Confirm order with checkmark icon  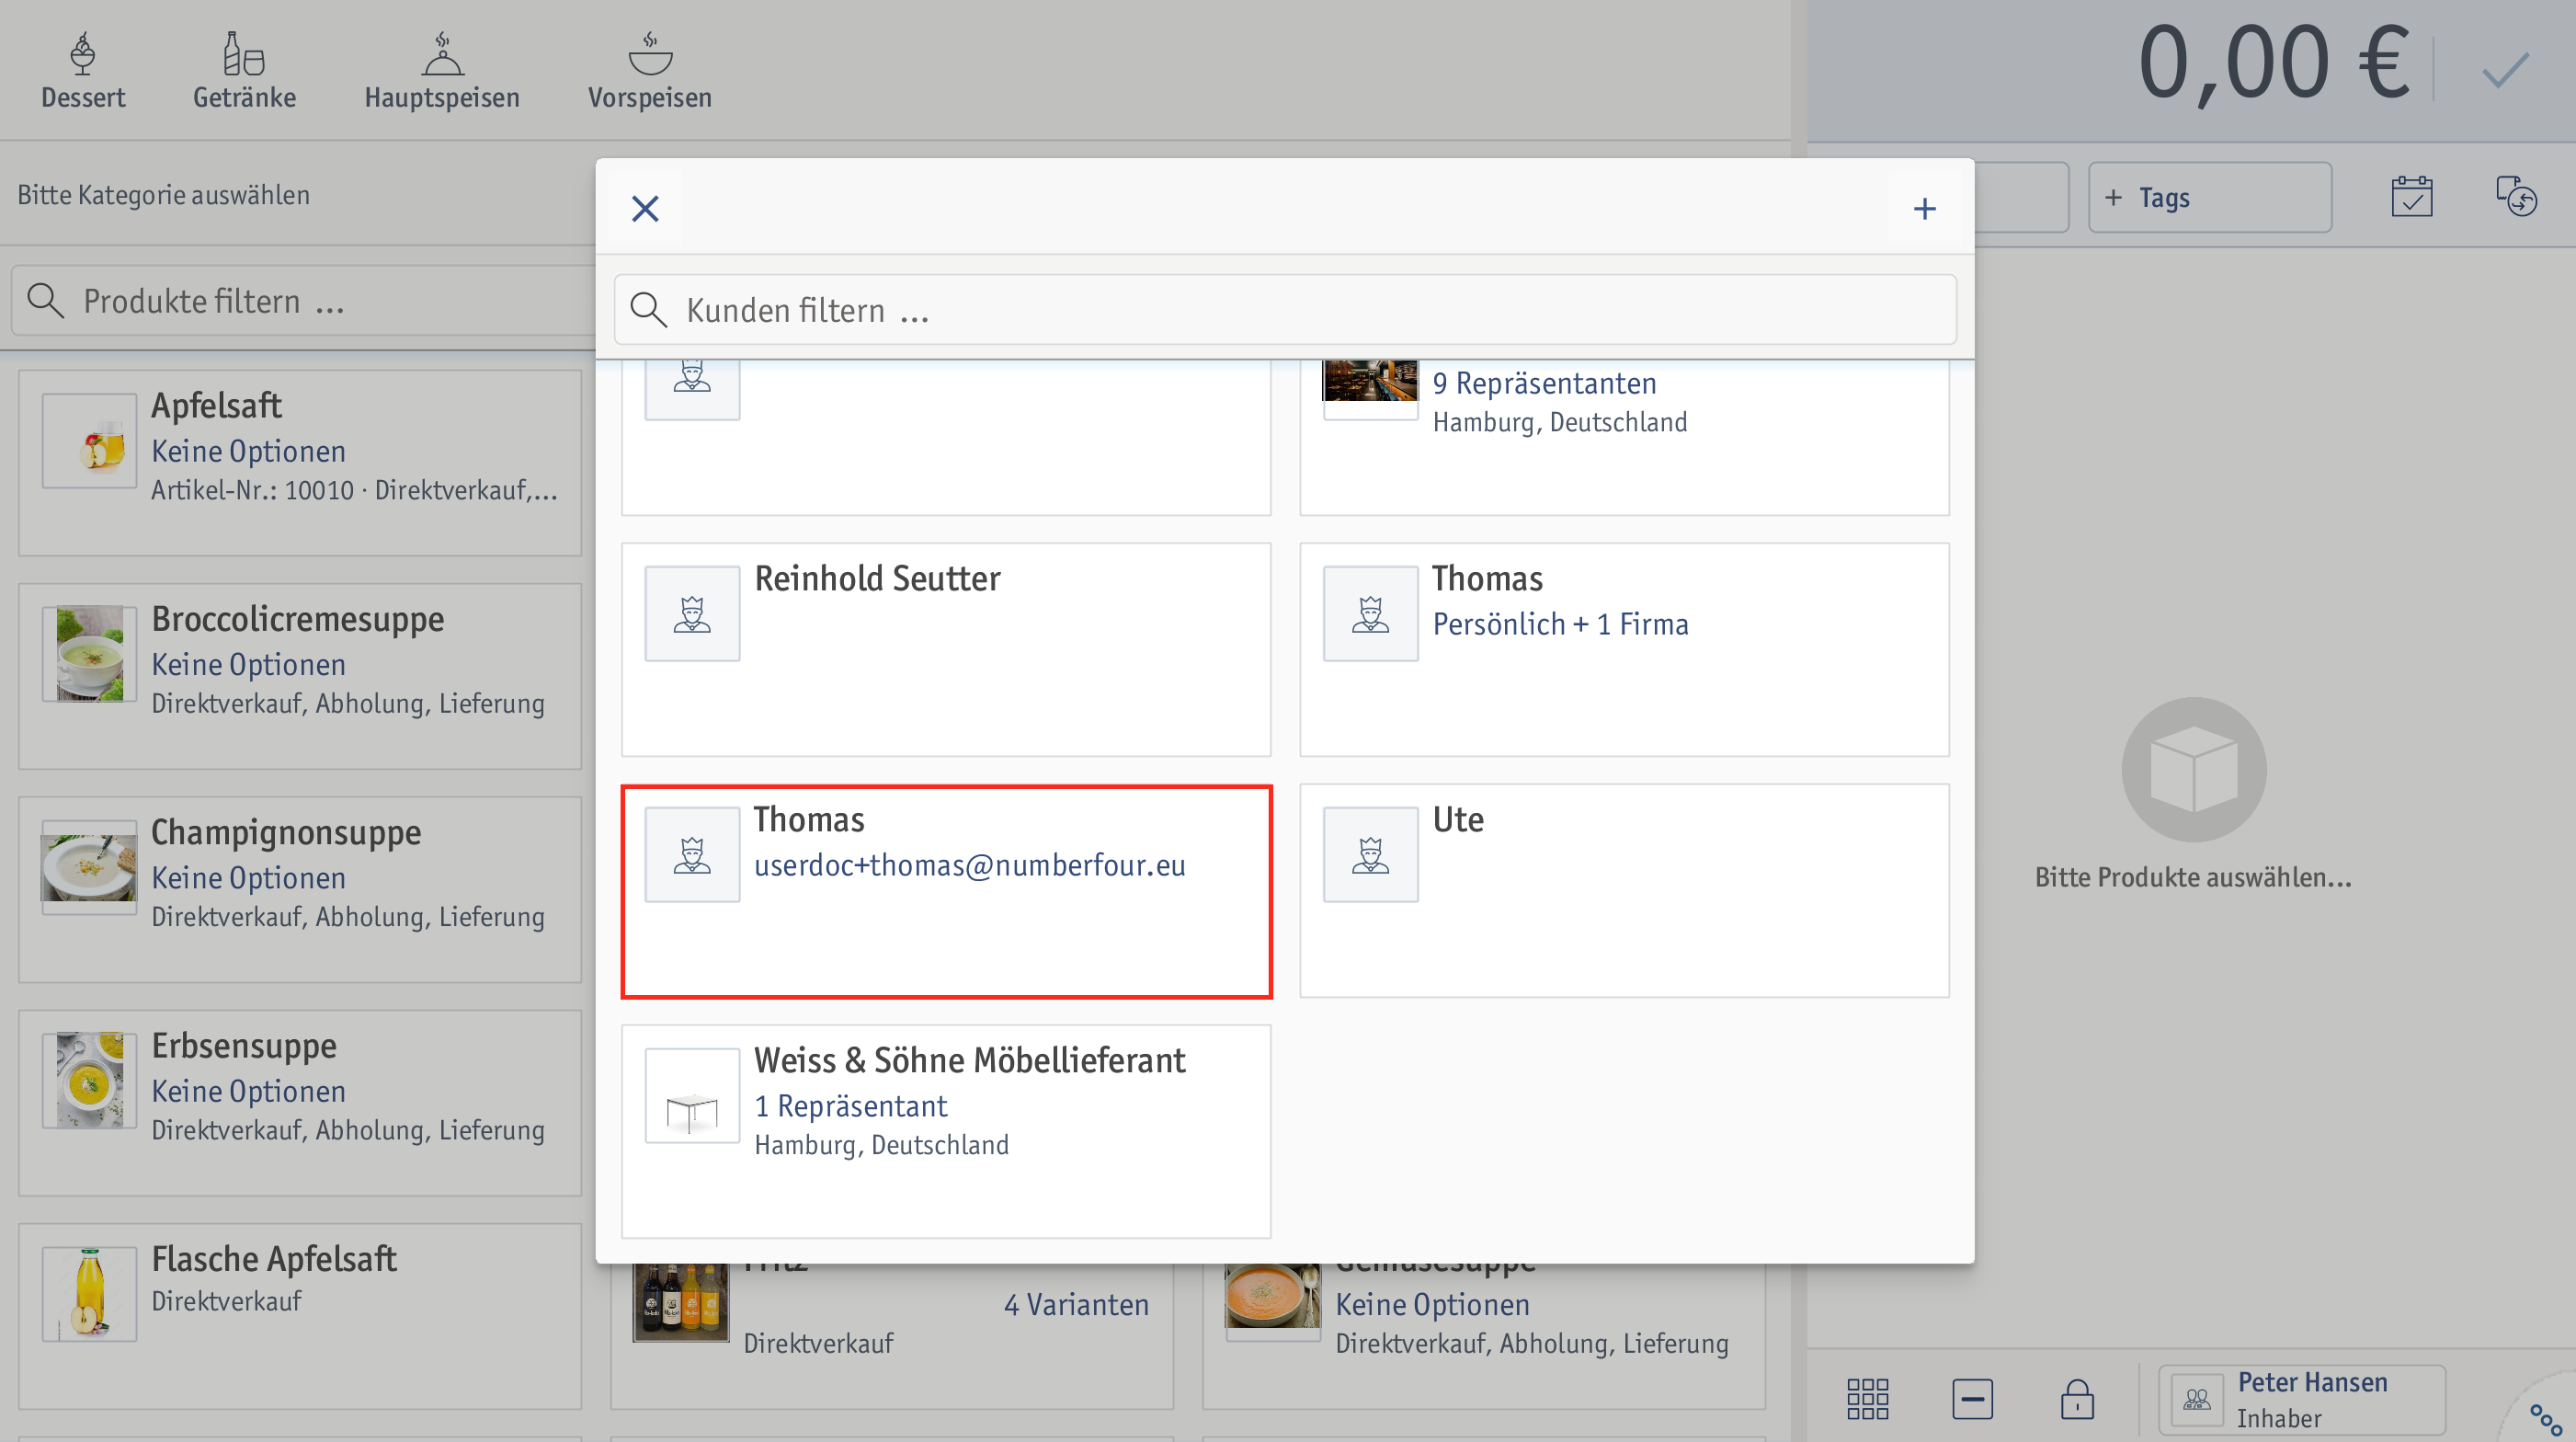click(2505, 70)
